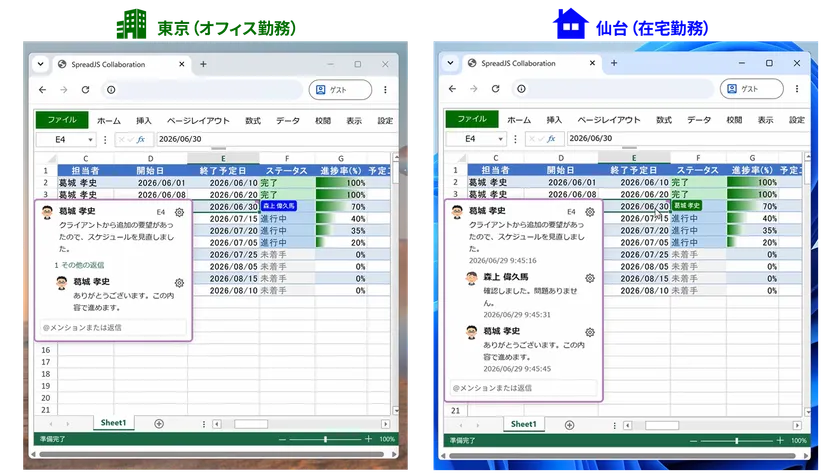Expand name box dropdown in Sendai spreadsheet
This screenshot has width=840, height=473.
pos(500,139)
